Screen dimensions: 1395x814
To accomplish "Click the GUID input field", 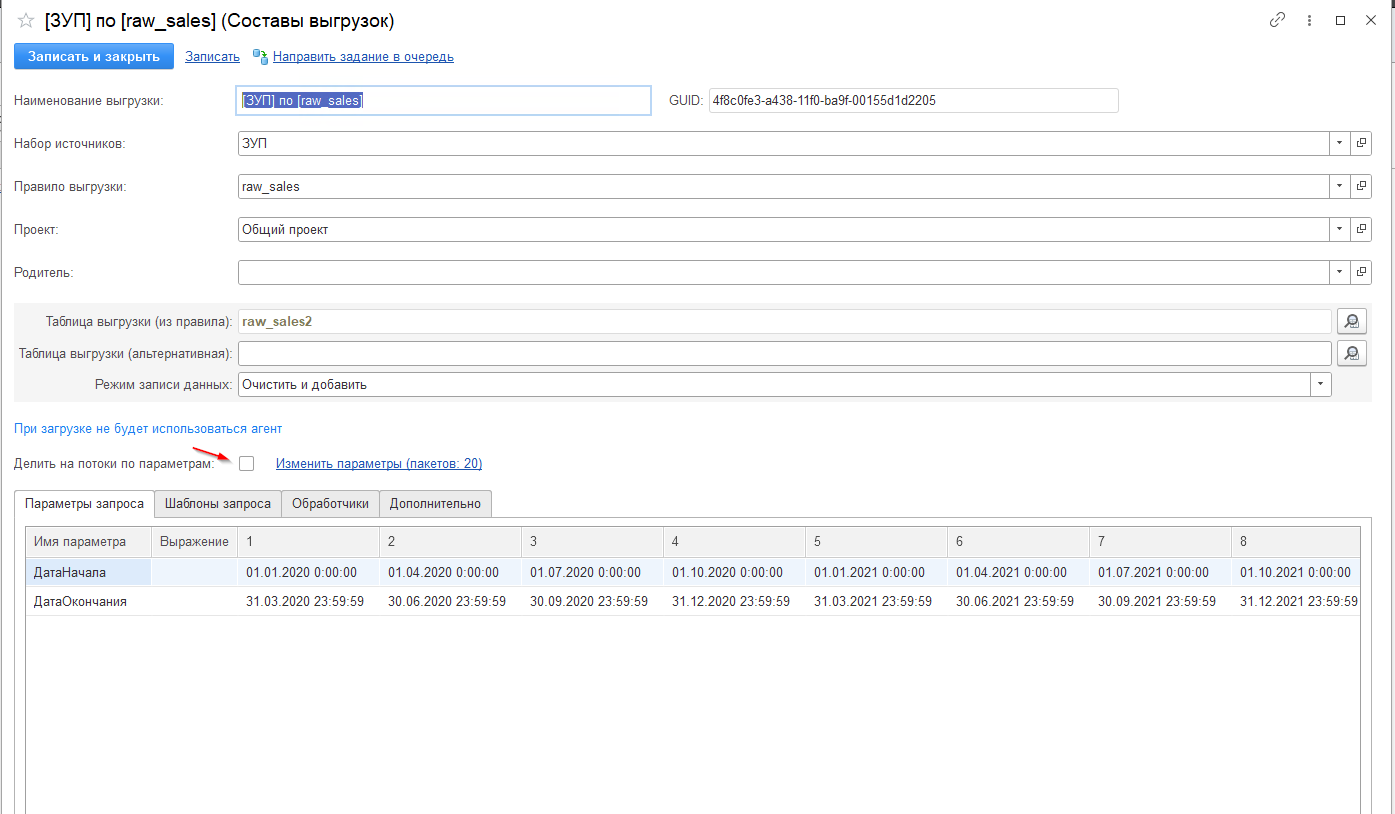I will pyautogui.click(x=912, y=101).
